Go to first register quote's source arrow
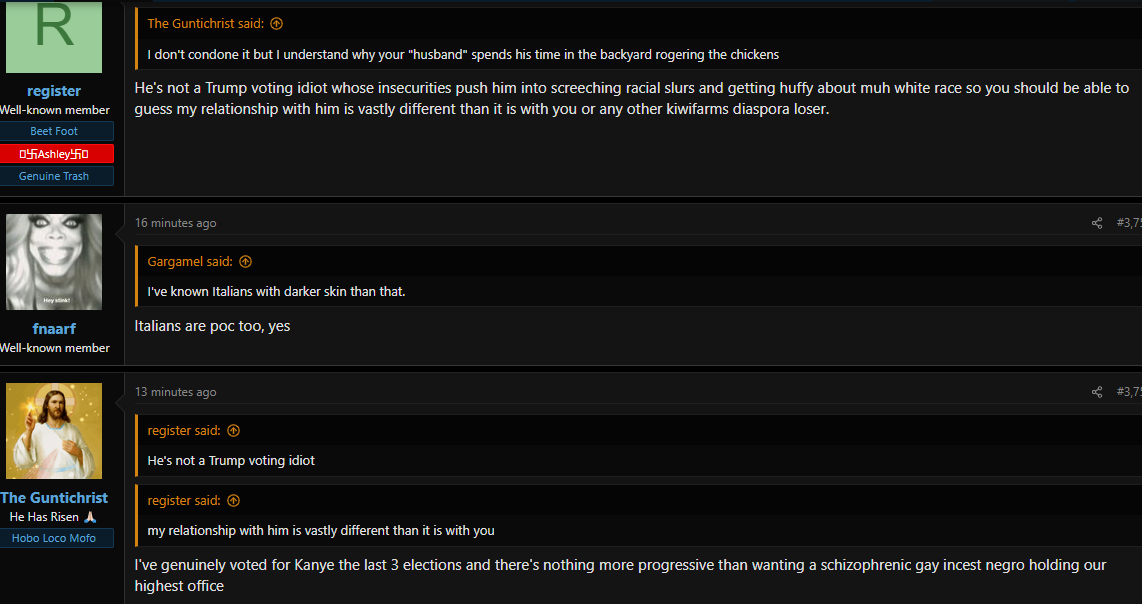This screenshot has height=604, width=1142. point(233,431)
